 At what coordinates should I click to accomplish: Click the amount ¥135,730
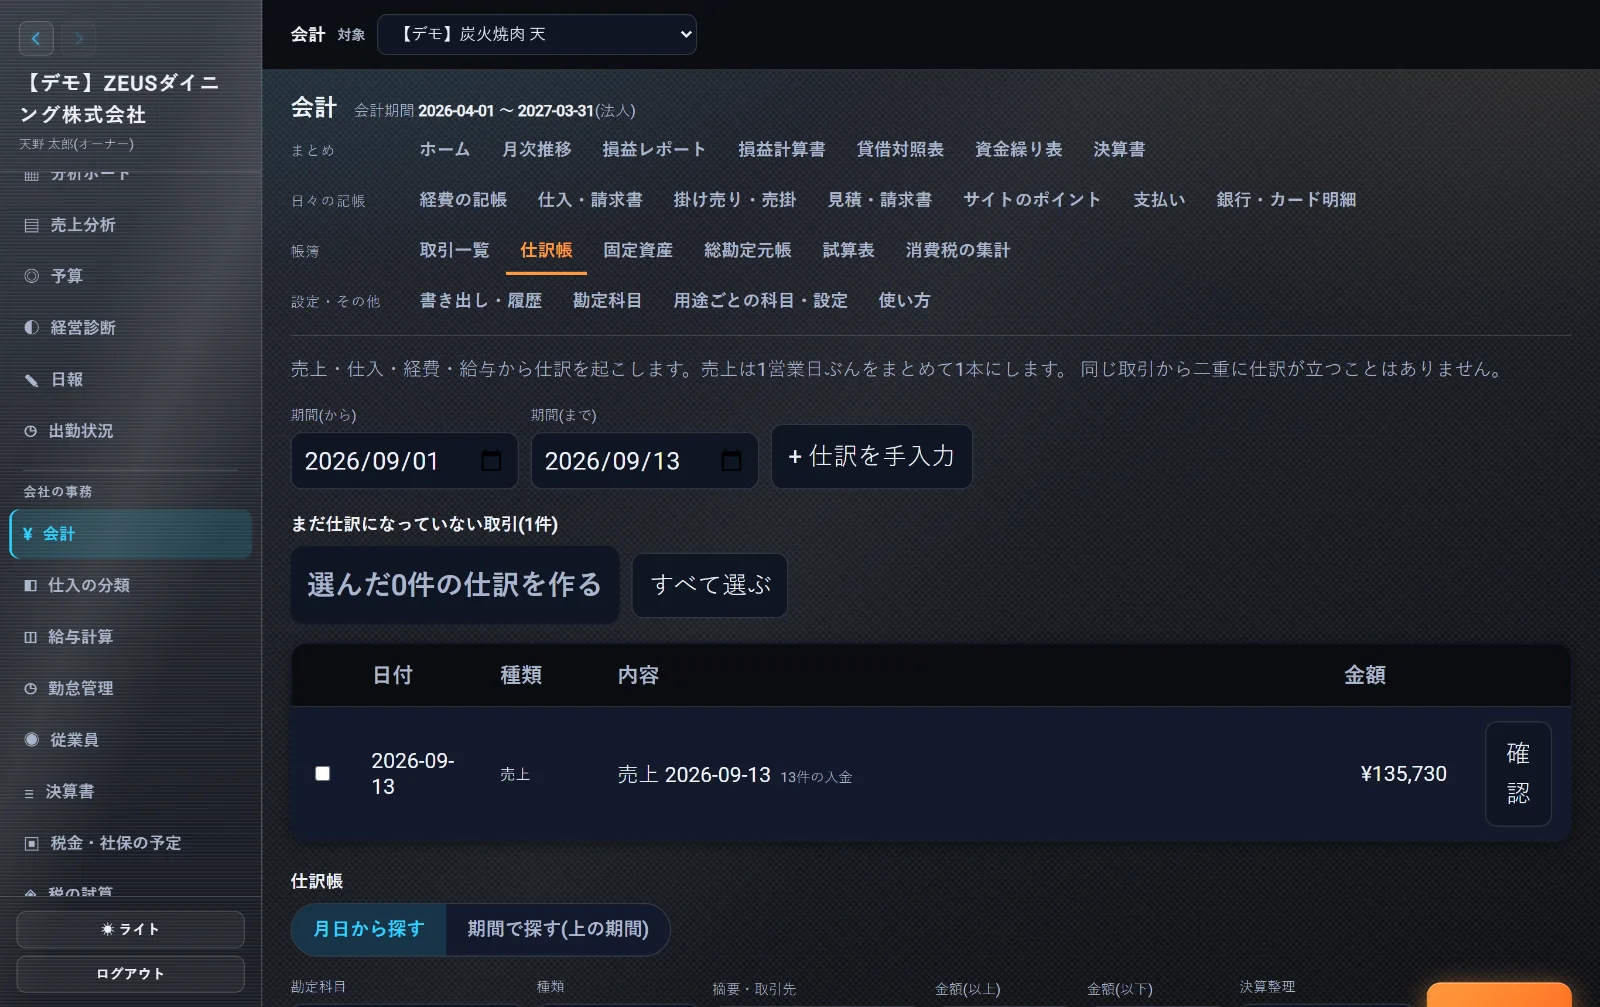pyautogui.click(x=1403, y=774)
